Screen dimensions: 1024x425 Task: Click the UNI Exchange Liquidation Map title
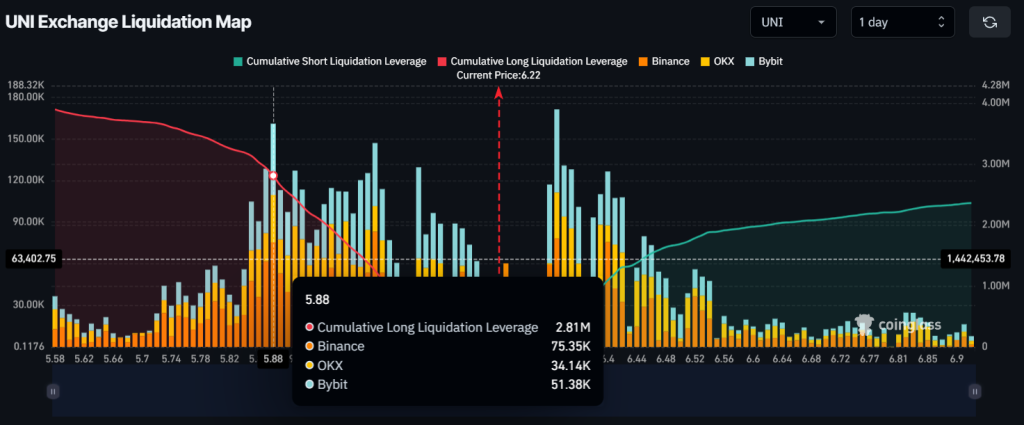coord(129,21)
